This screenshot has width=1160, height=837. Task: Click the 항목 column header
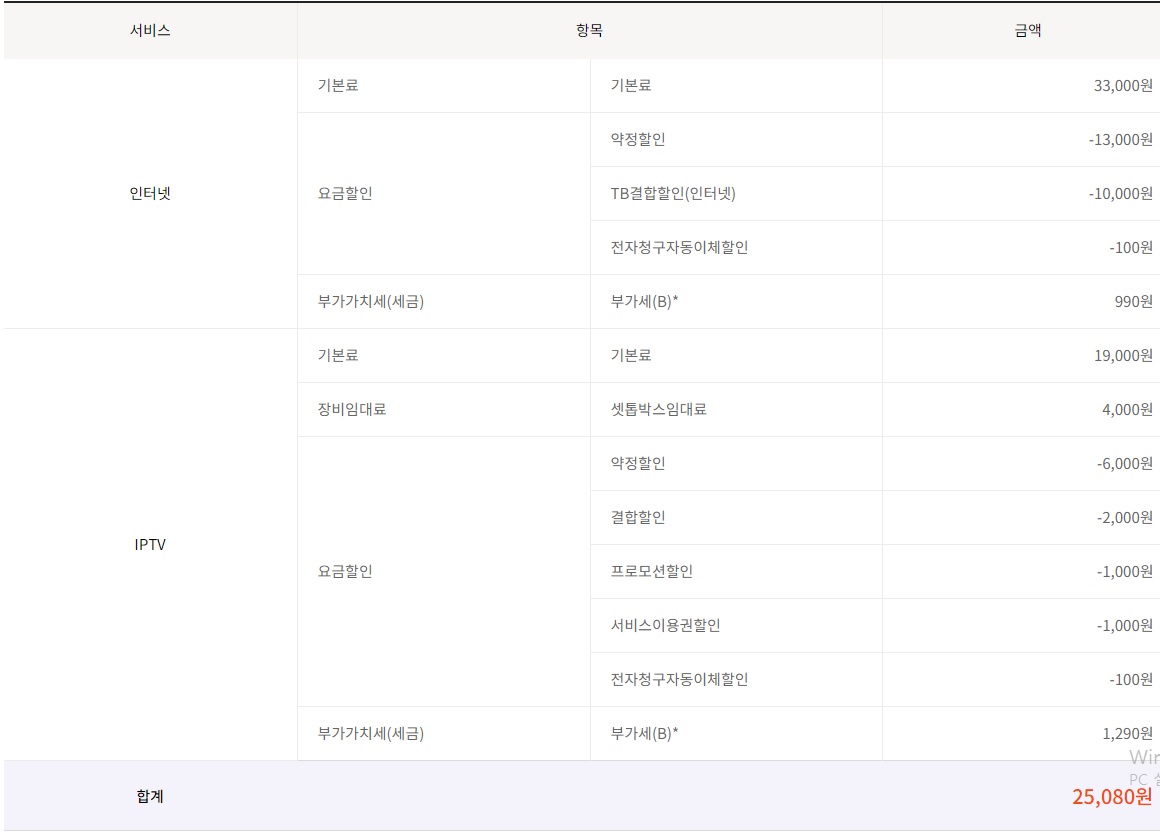[589, 31]
